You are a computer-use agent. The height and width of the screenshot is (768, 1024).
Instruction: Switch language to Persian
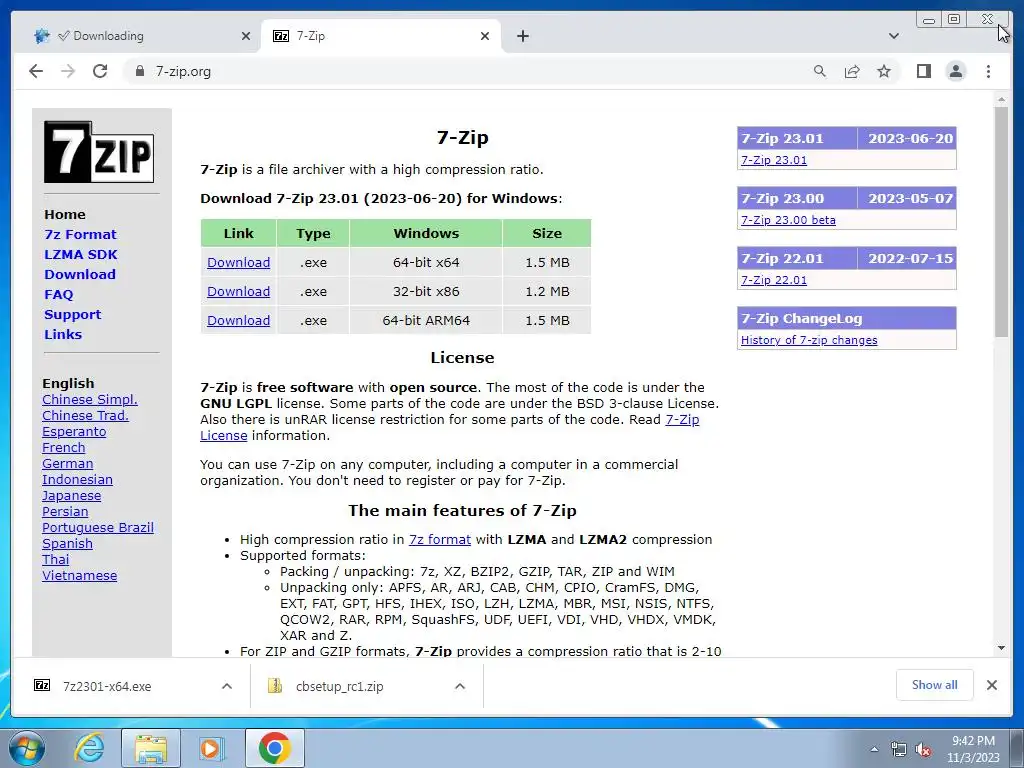pos(65,511)
